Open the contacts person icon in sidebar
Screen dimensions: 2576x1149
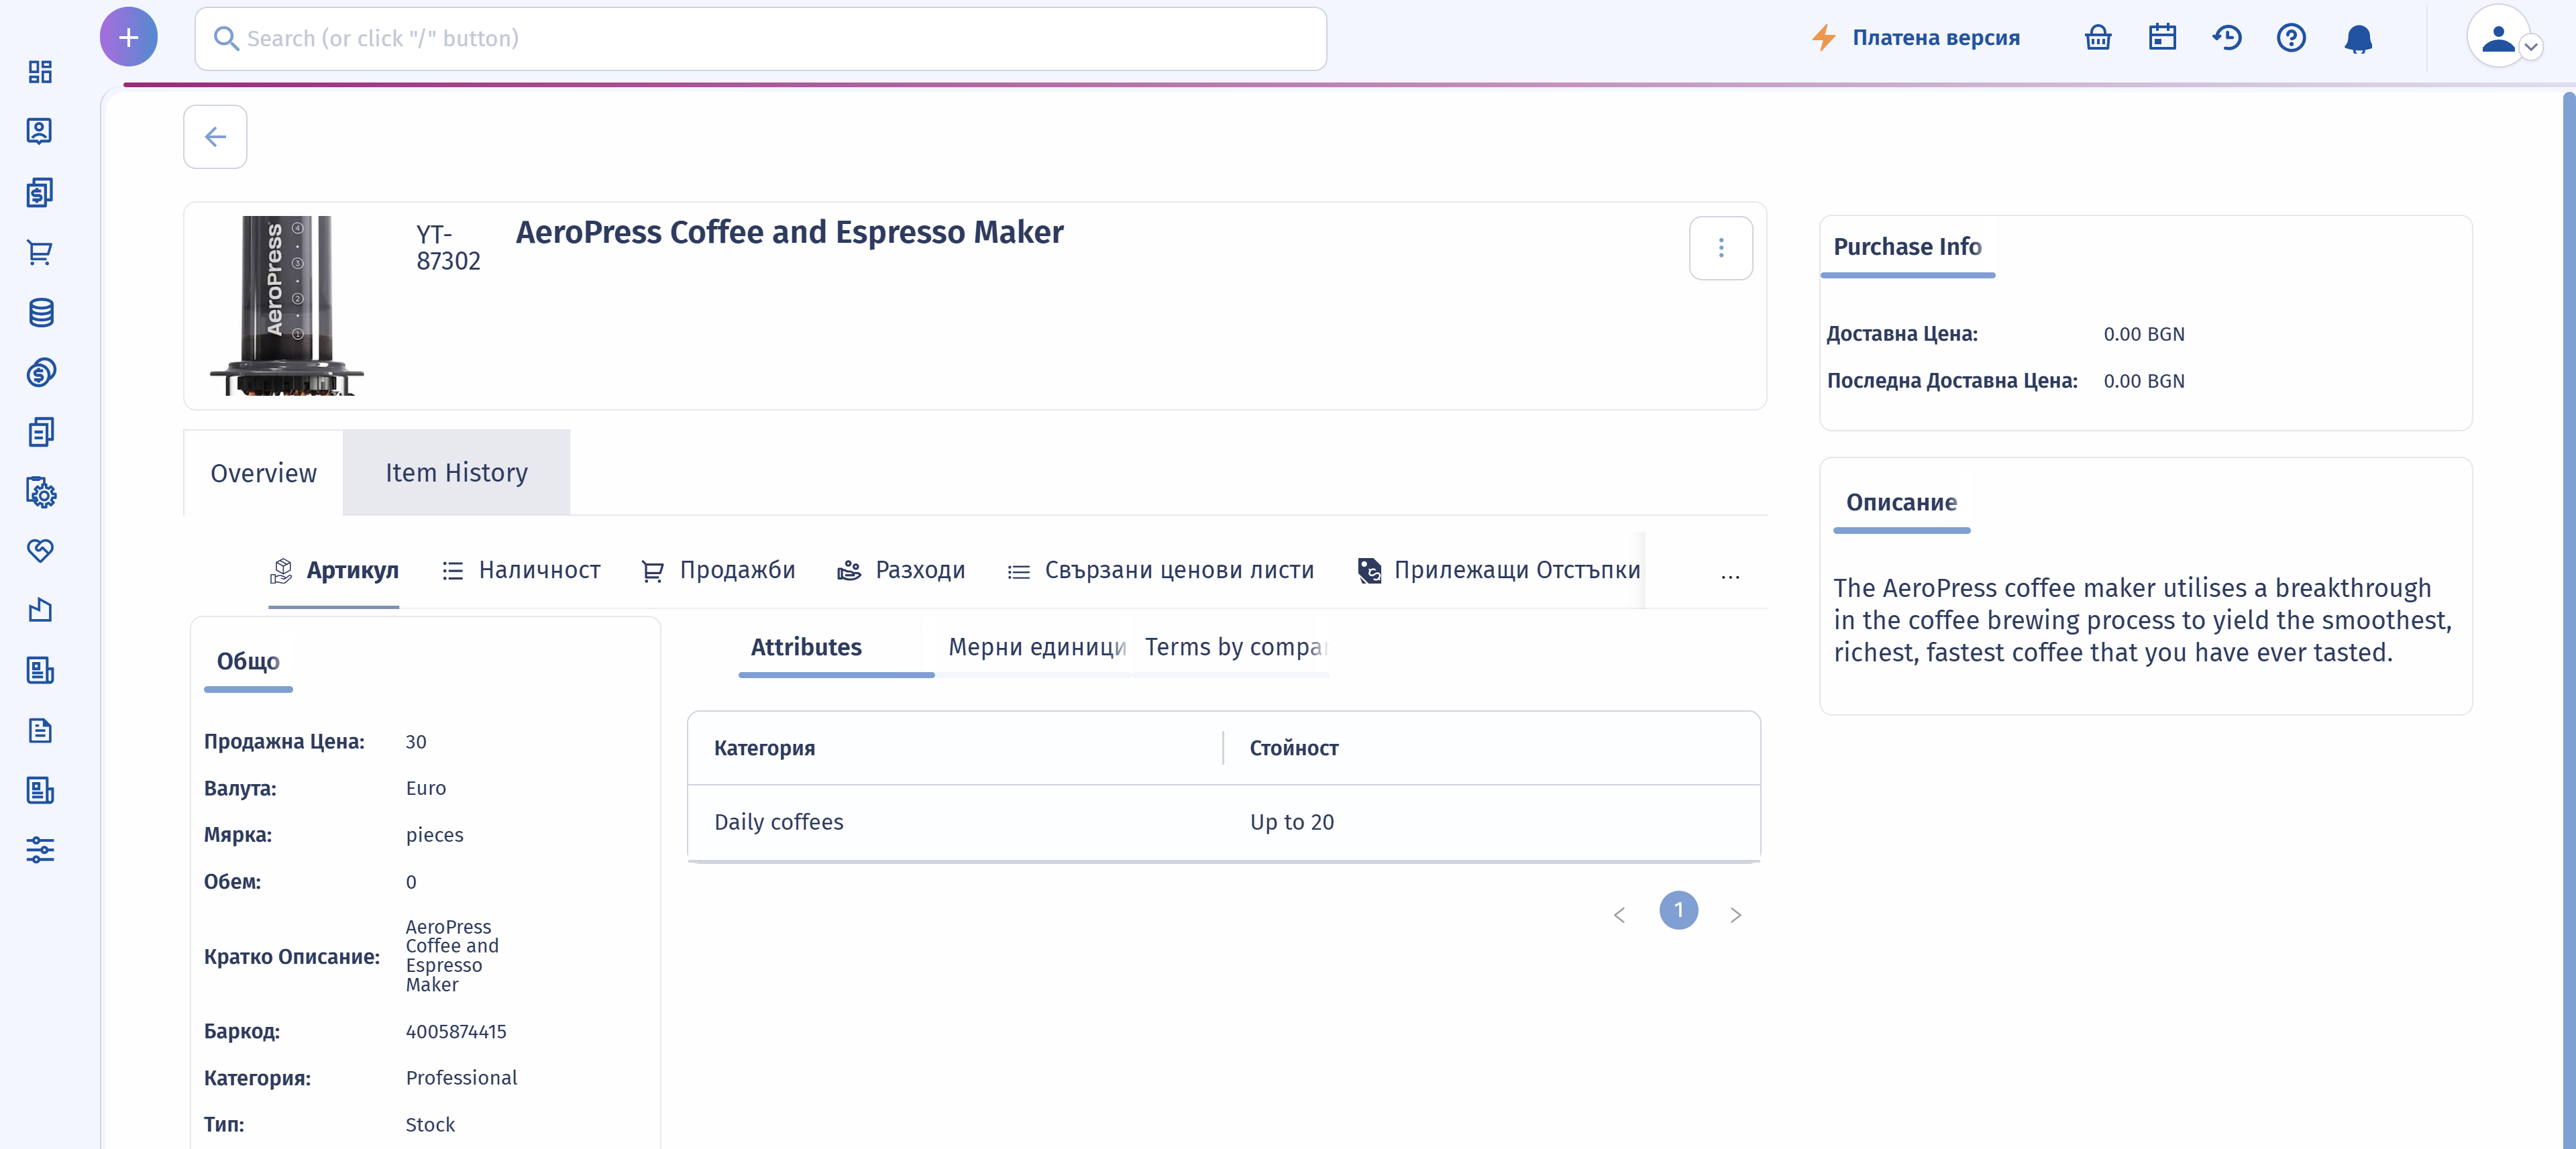pyautogui.click(x=40, y=131)
